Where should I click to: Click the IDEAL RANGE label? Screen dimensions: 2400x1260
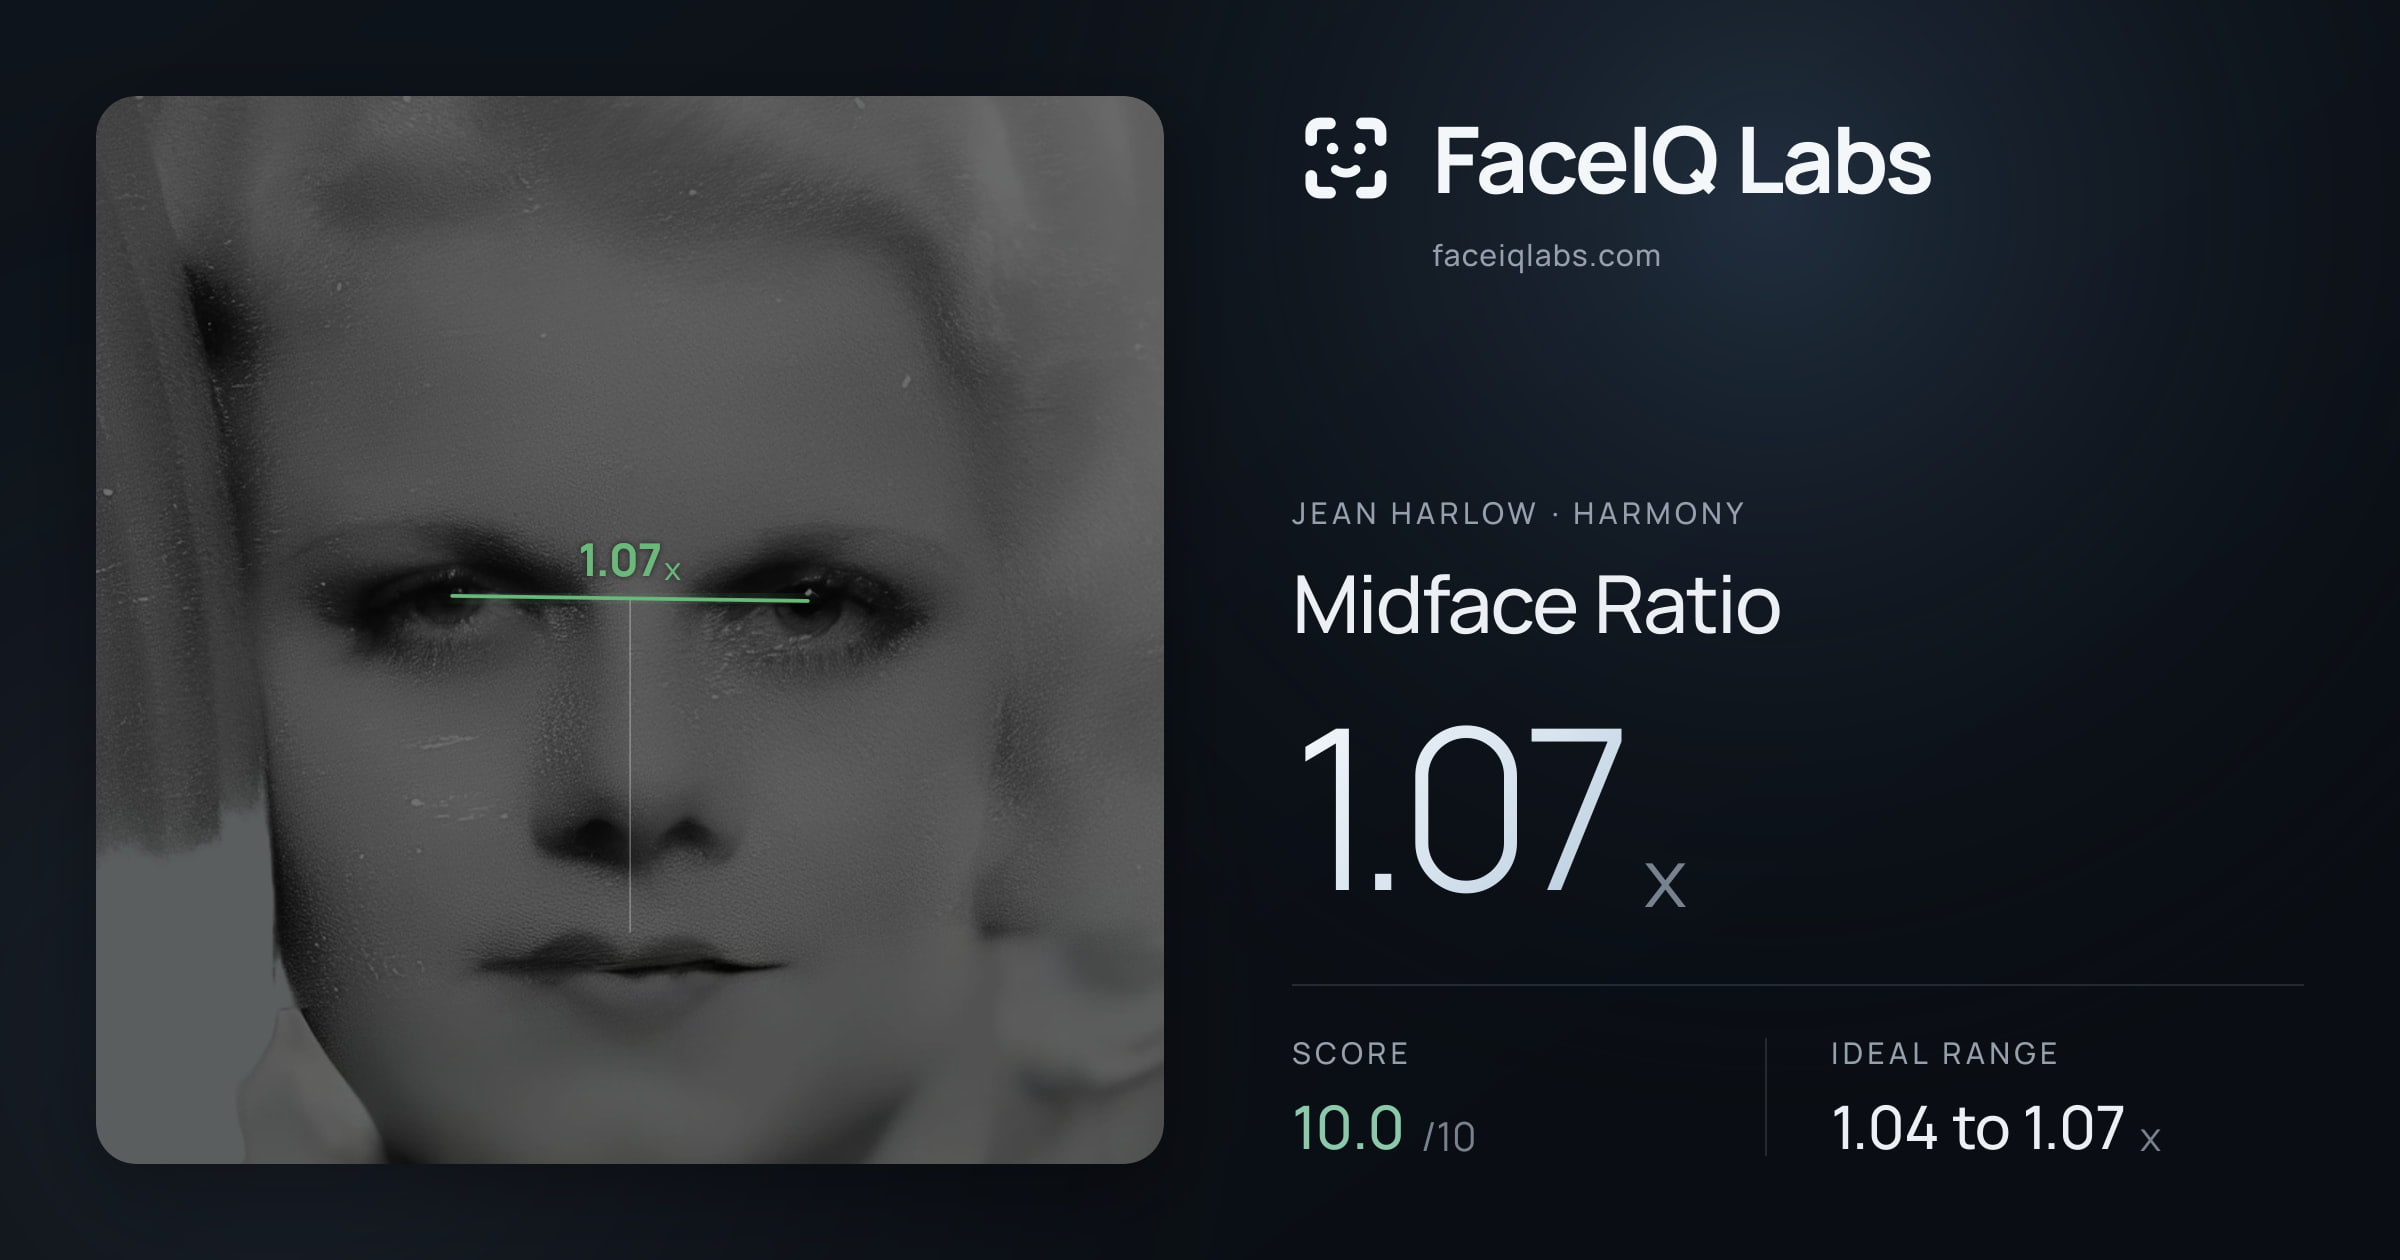(1944, 1053)
